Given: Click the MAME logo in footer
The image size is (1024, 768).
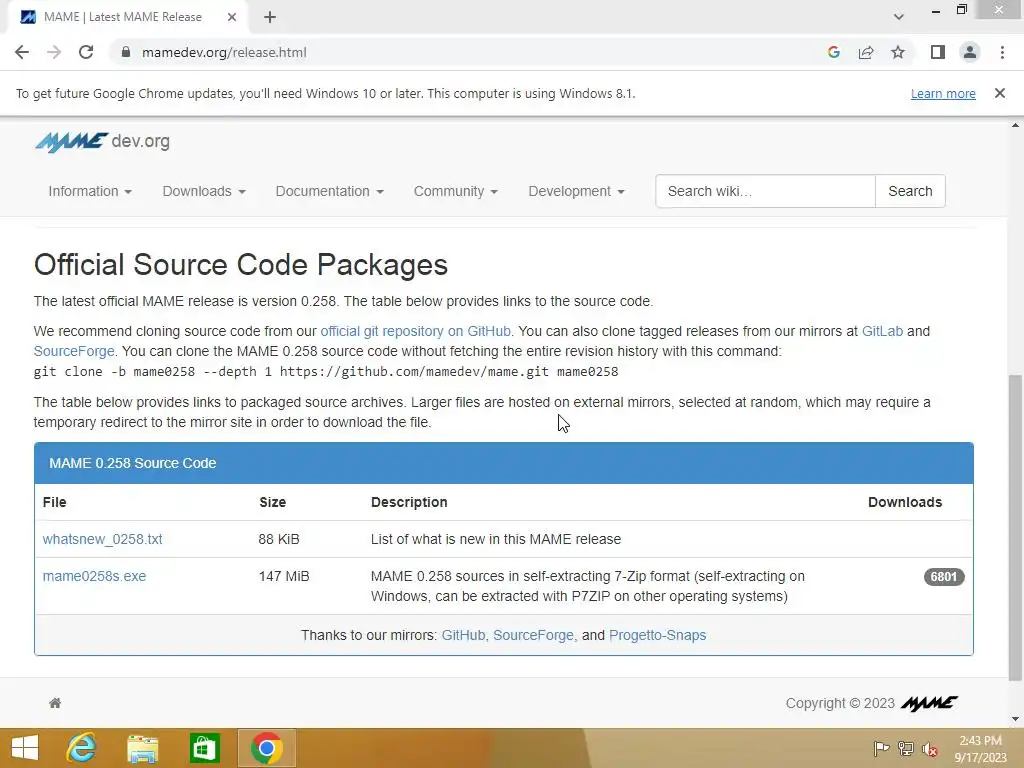Looking at the screenshot, I should 929,703.
